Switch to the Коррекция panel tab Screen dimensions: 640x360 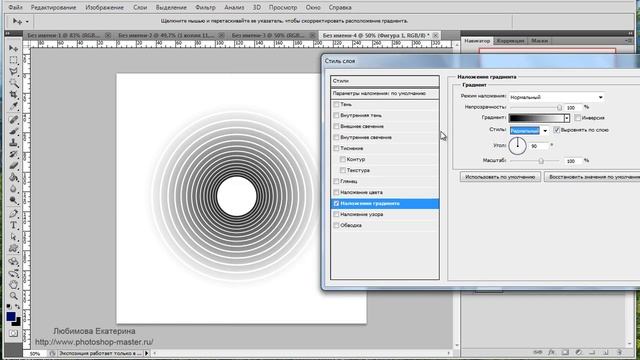click(510, 41)
